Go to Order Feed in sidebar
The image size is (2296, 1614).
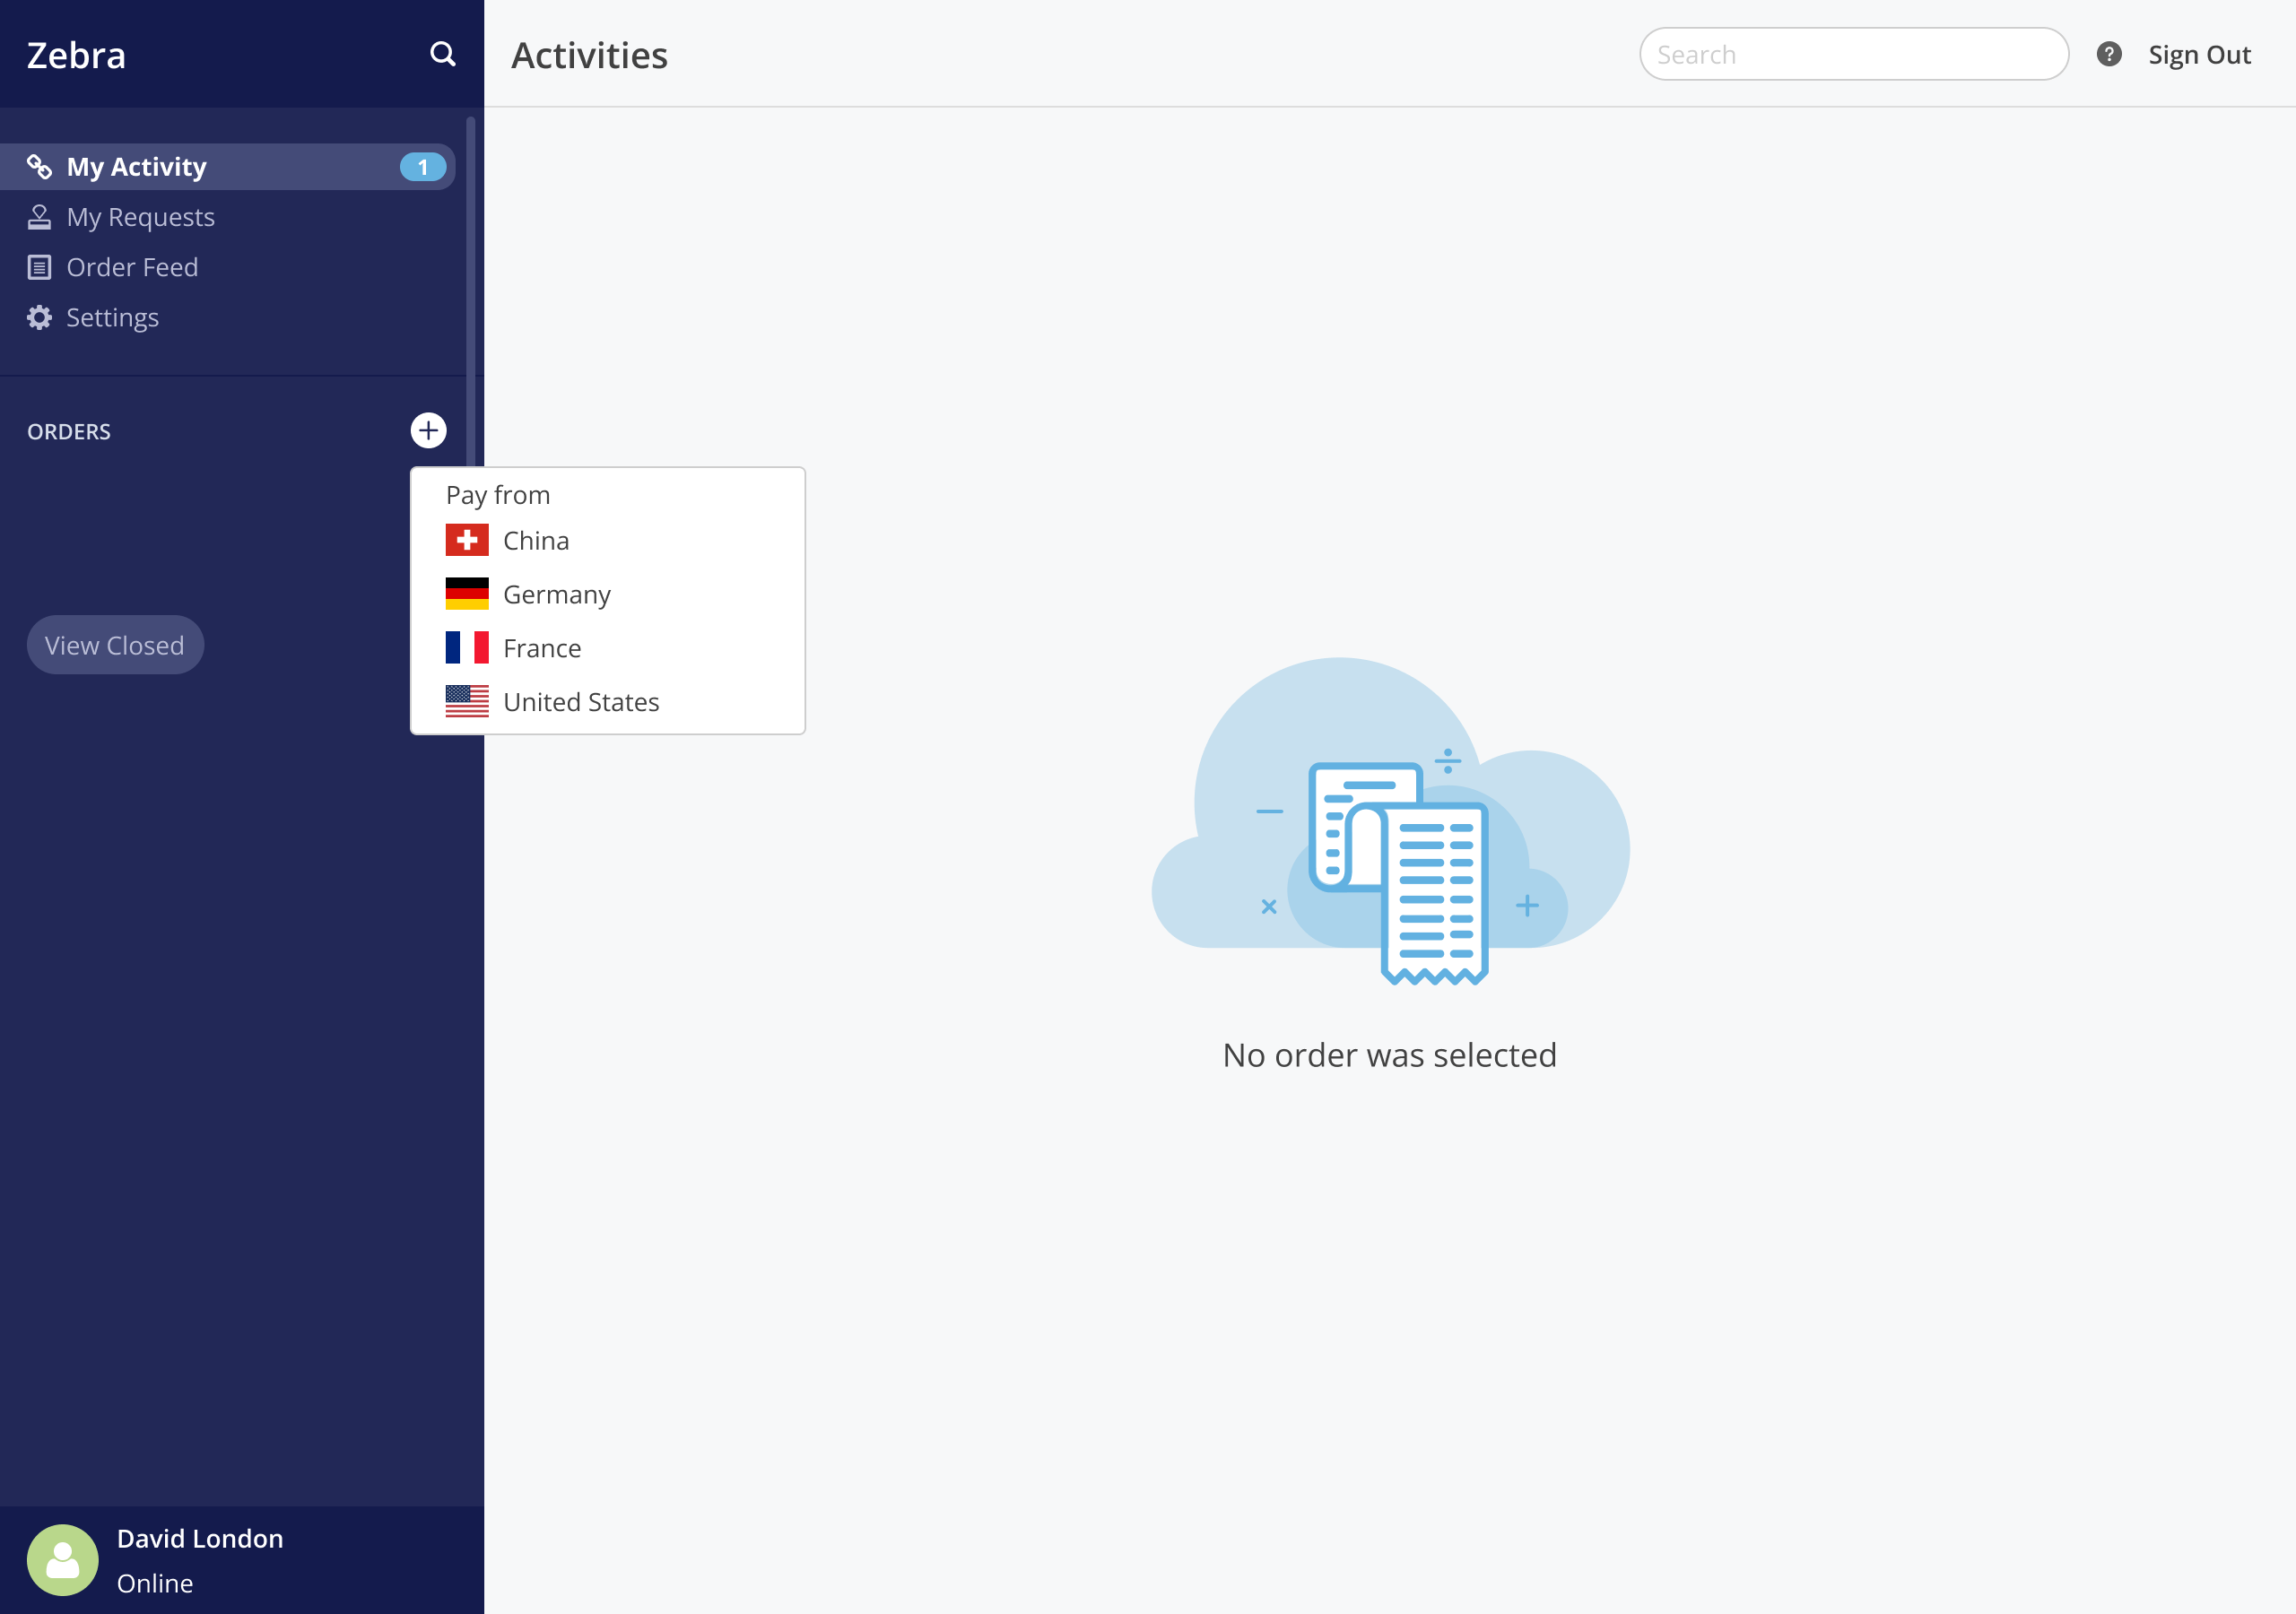pyautogui.click(x=132, y=267)
